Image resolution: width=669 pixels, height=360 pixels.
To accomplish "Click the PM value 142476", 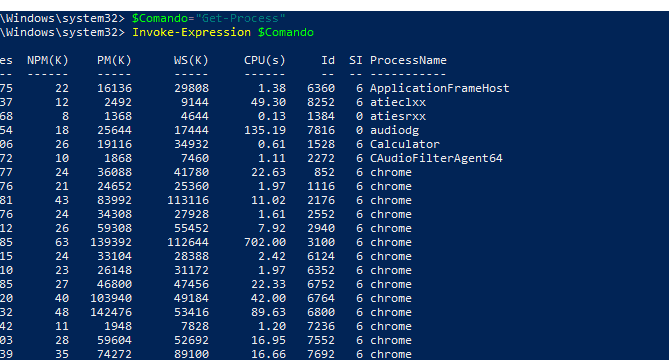I will pos(111,312).
